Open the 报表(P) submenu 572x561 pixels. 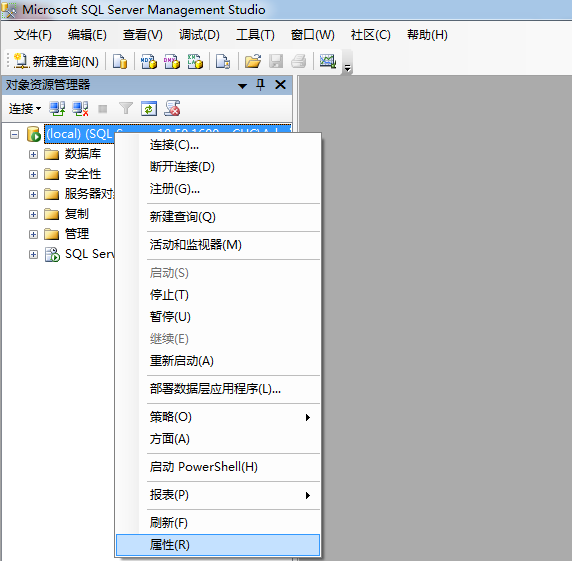click(x=218, y=495)
